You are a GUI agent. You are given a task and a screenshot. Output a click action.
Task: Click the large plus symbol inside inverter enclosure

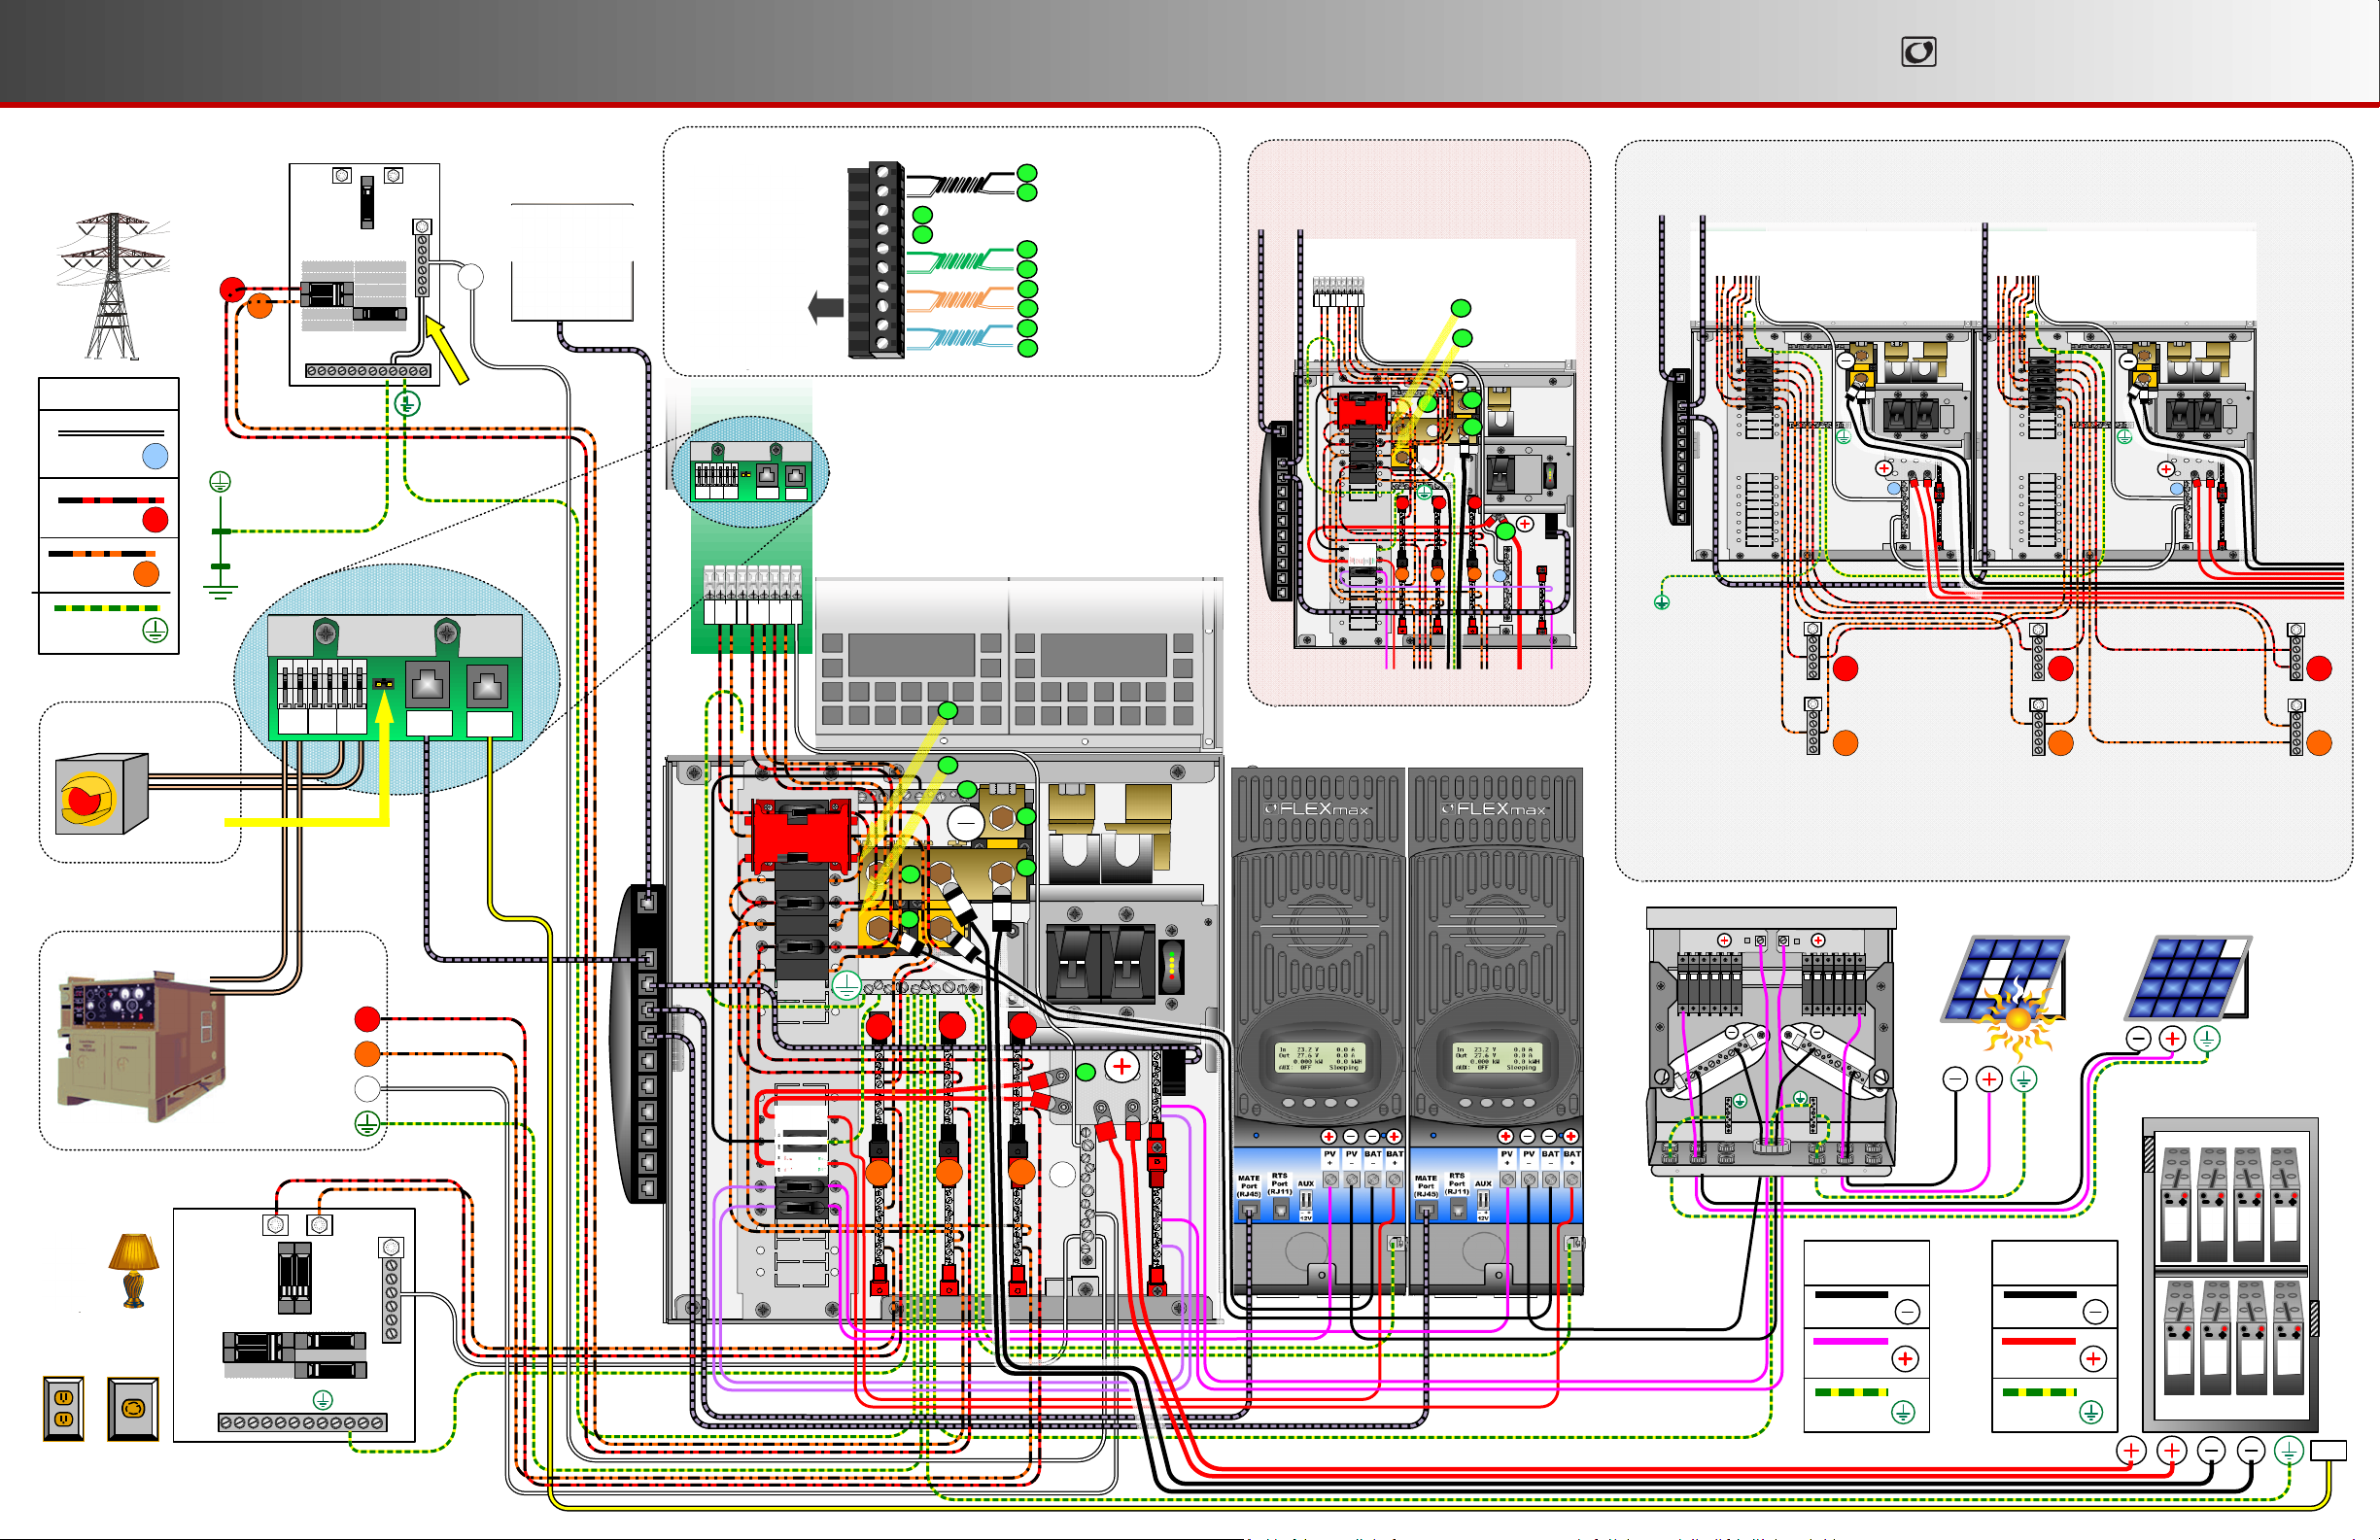tap(1122, 1067)
